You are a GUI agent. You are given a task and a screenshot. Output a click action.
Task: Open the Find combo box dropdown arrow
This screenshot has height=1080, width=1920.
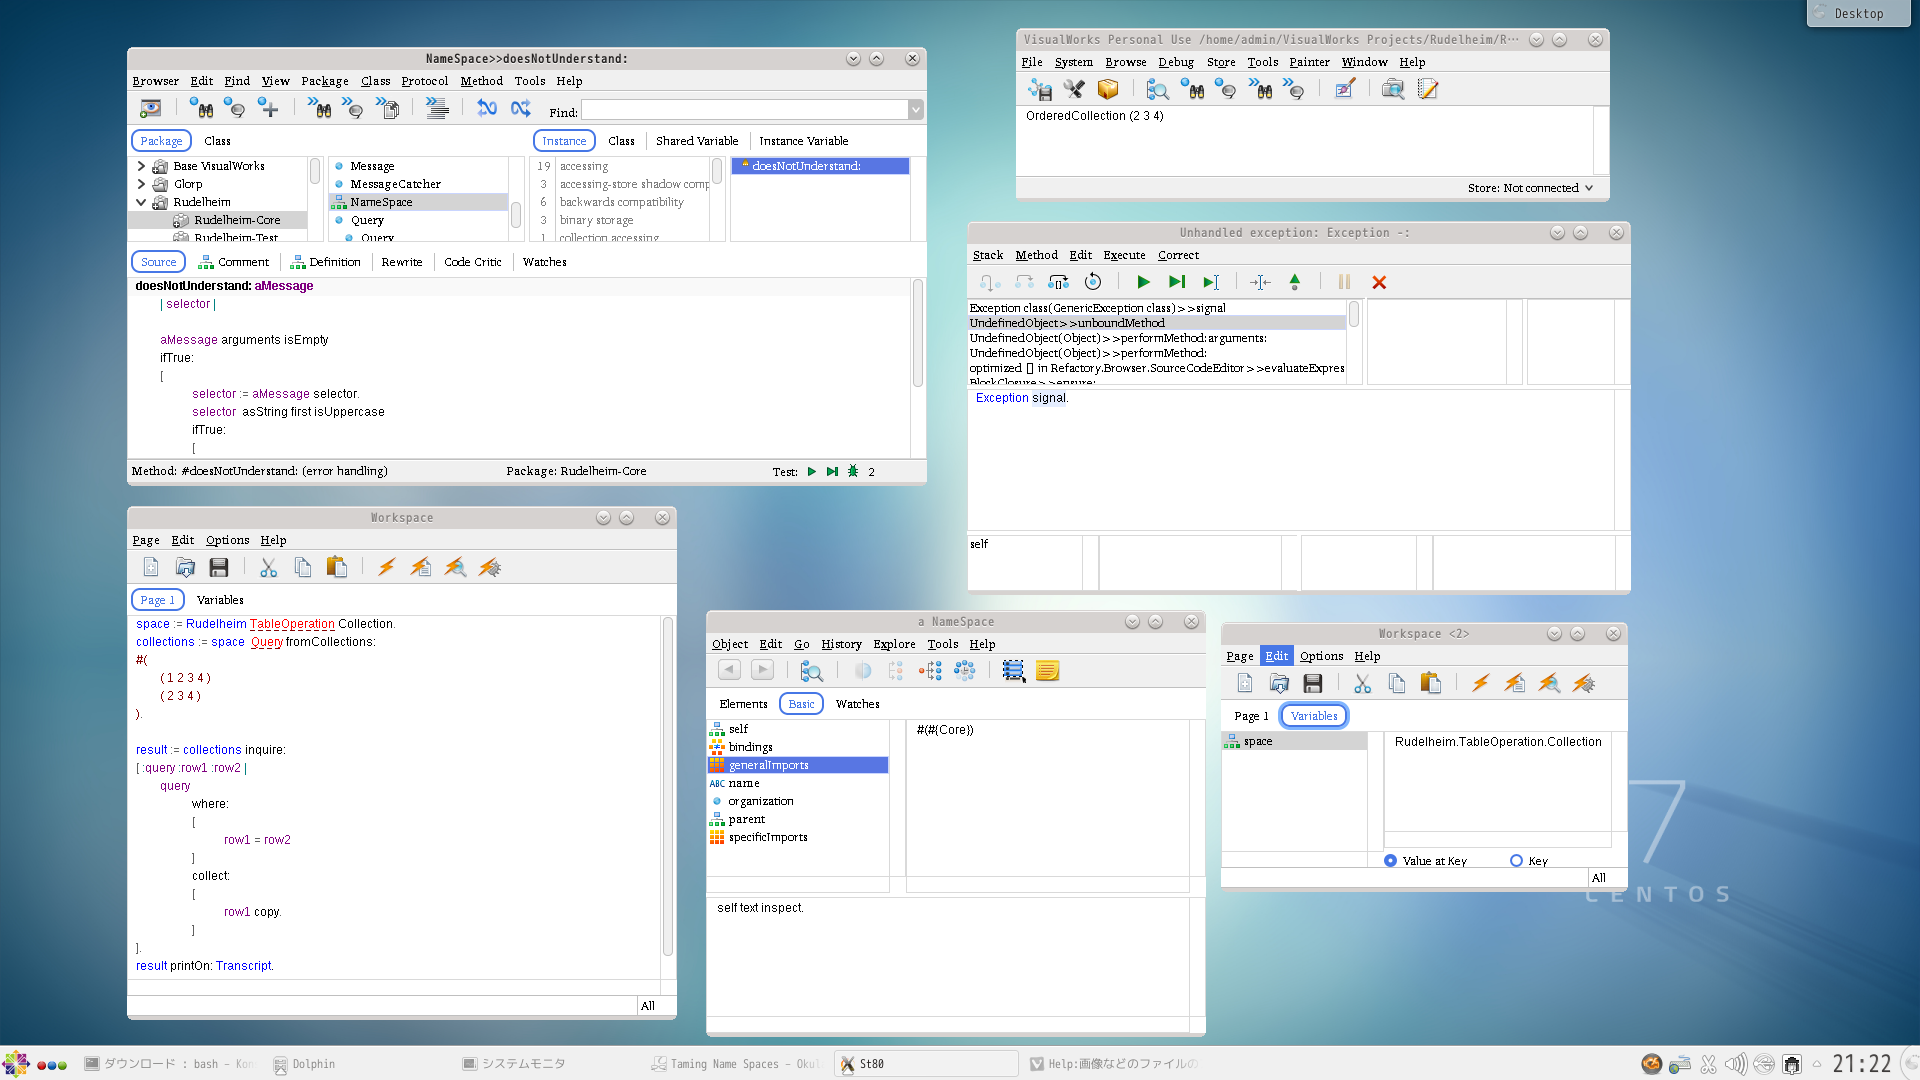point(915,111)
